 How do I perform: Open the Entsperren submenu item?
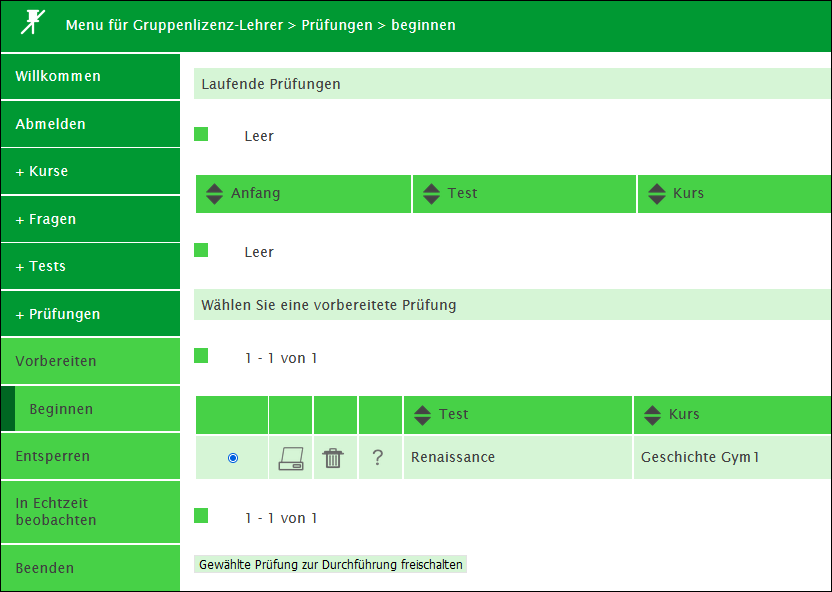[x=90, y=456]
